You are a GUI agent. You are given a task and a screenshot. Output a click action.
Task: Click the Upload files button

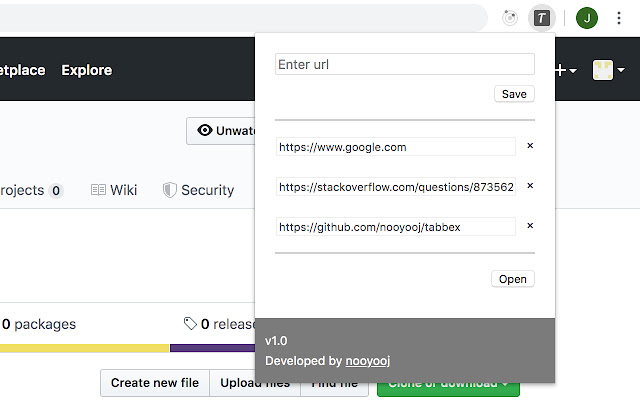[x=255, y=383]
